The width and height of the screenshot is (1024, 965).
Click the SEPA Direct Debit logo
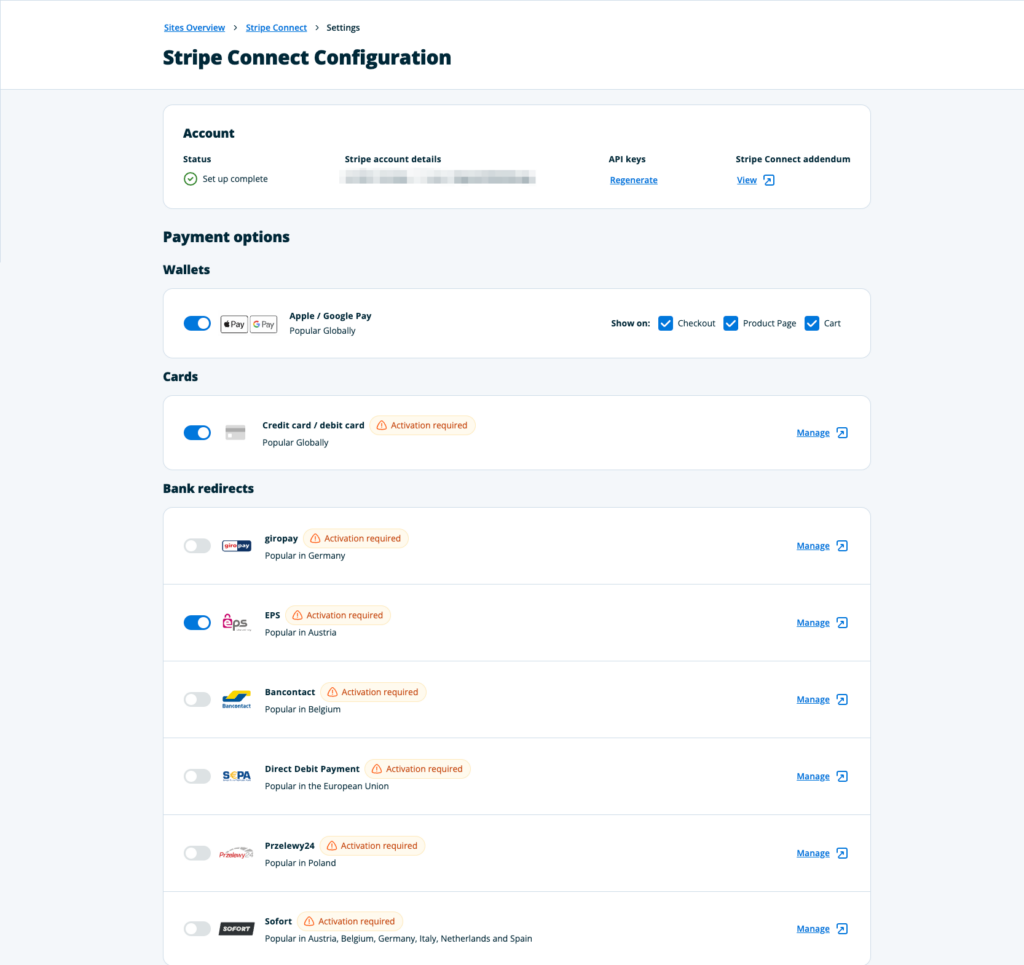pyautogui.click(x=236, y=776)
